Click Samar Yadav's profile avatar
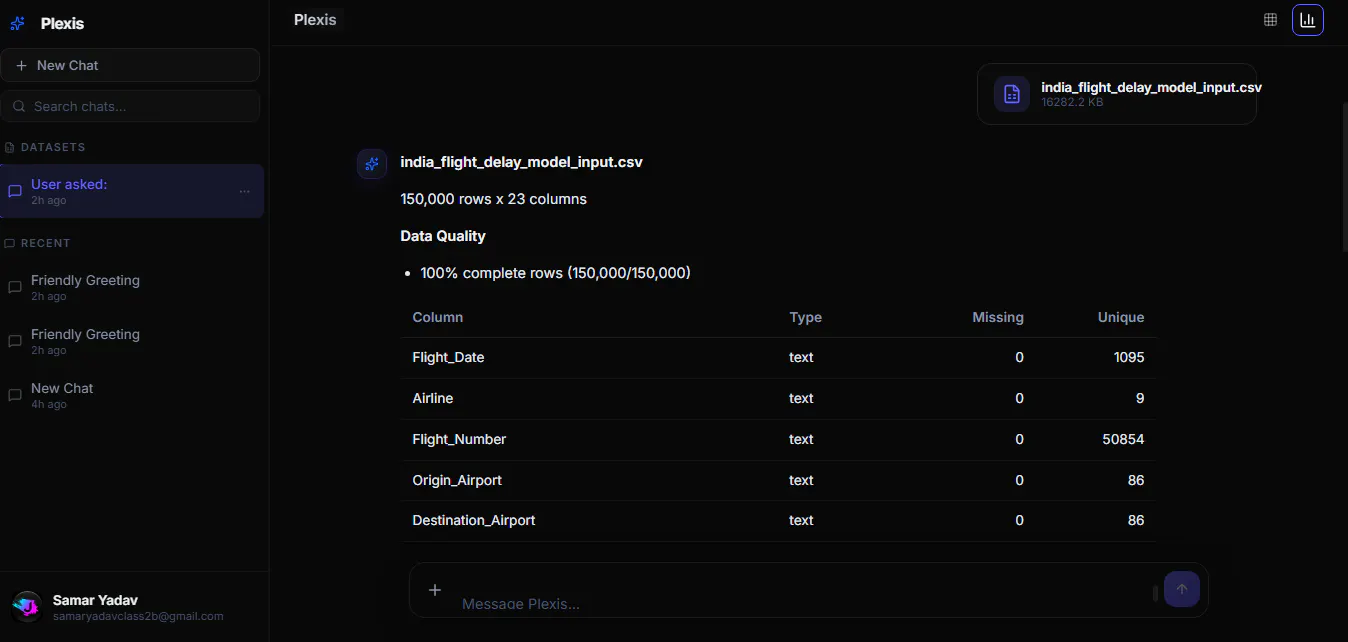1348x642 pixels. pyautogui.click(x=27, y=606)
